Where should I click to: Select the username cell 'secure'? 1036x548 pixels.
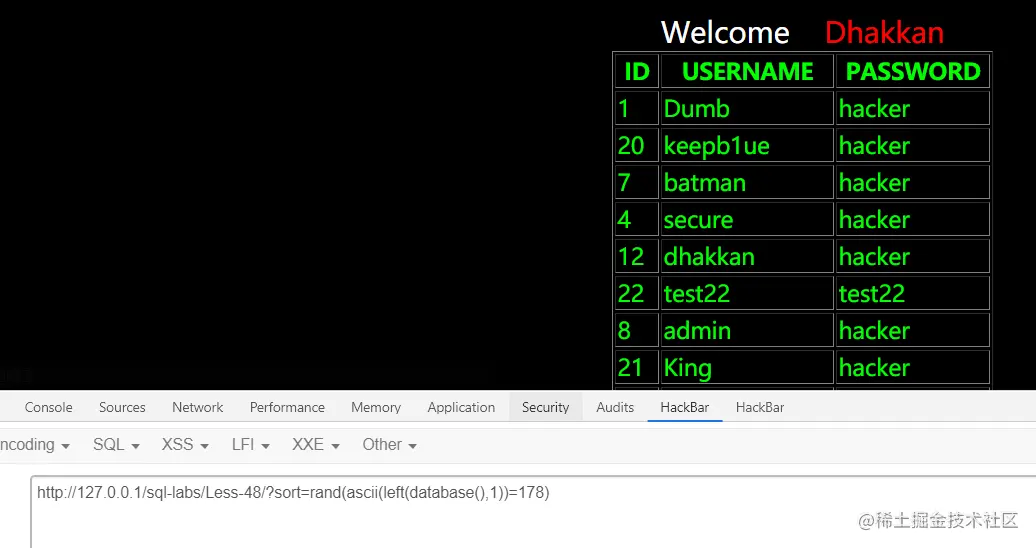click(x=747, y=219)
